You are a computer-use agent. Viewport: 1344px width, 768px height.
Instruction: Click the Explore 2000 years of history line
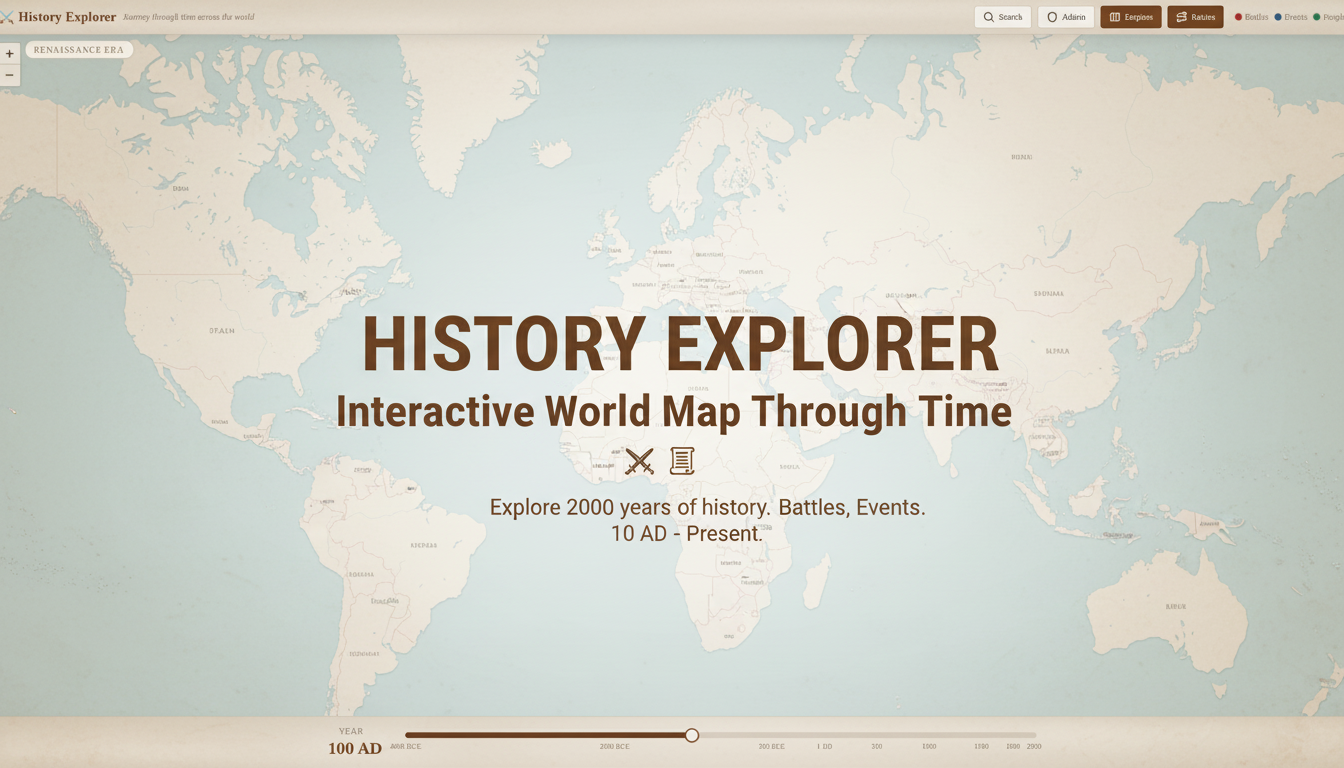coord(707,507)
